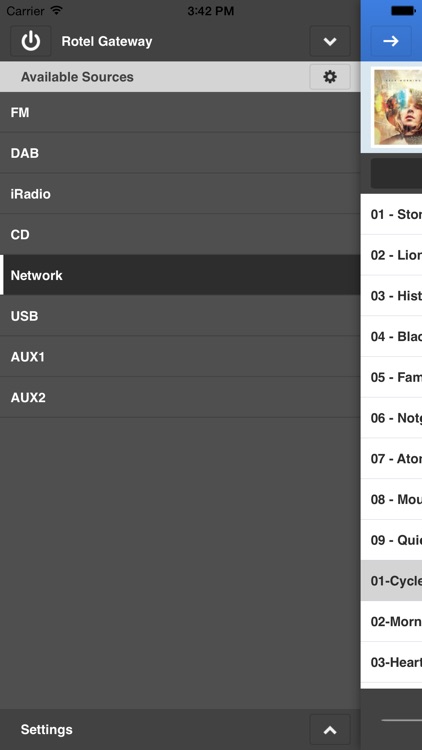Choose the CD source
This screenshot has height=750, width=422.
[180, 234]
